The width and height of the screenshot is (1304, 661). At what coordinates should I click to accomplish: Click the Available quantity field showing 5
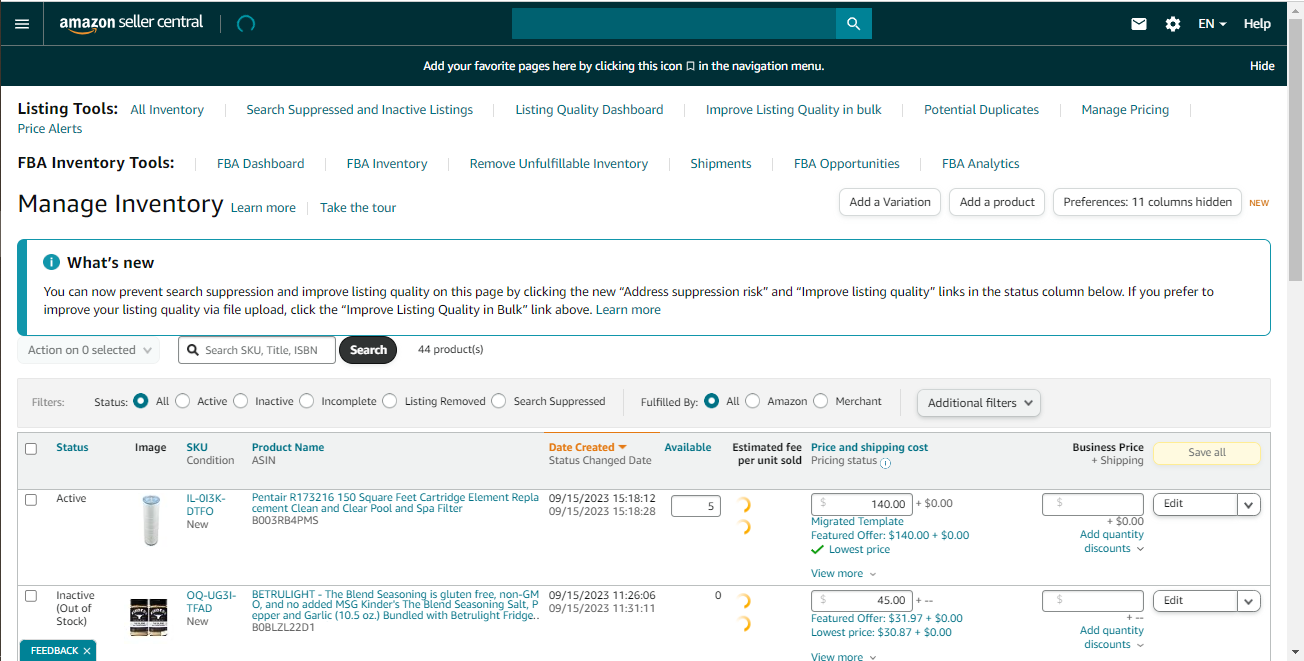coord(696,506)
